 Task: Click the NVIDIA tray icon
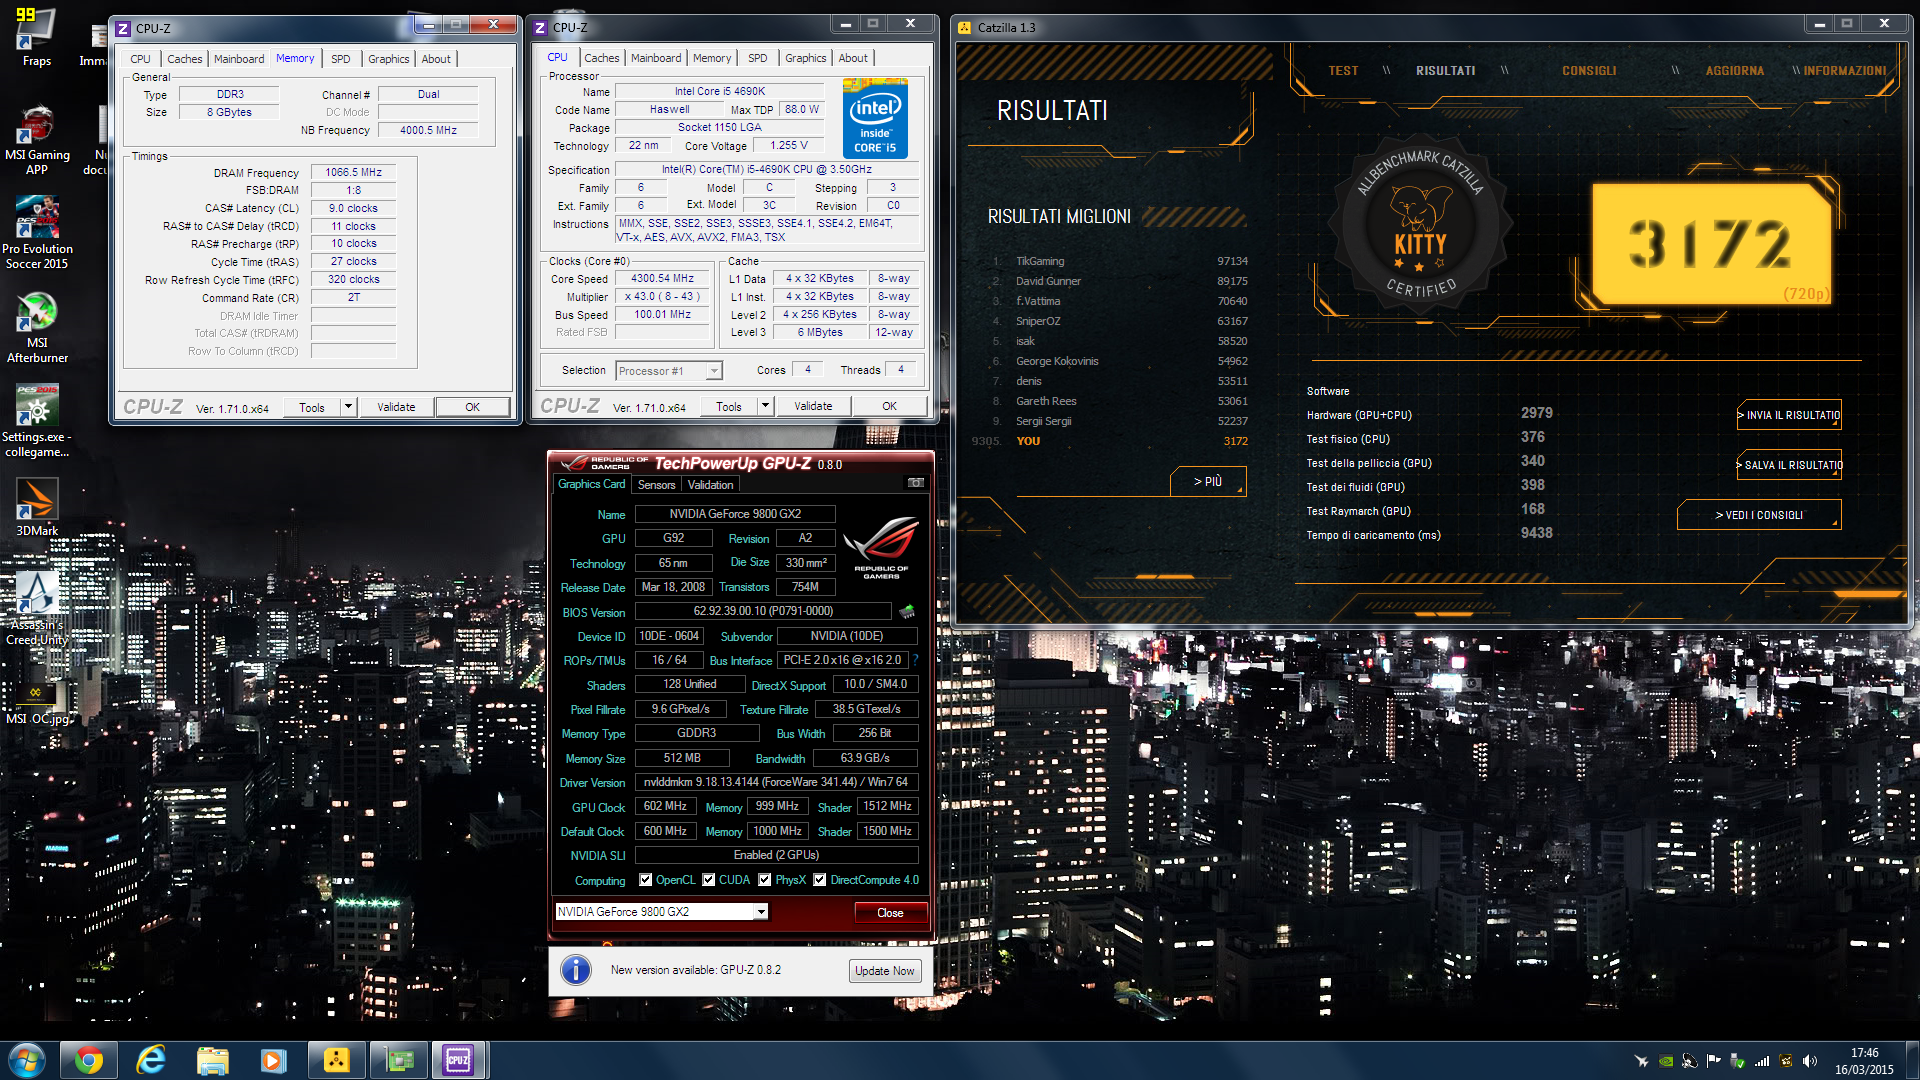tap(1666, 1061)
